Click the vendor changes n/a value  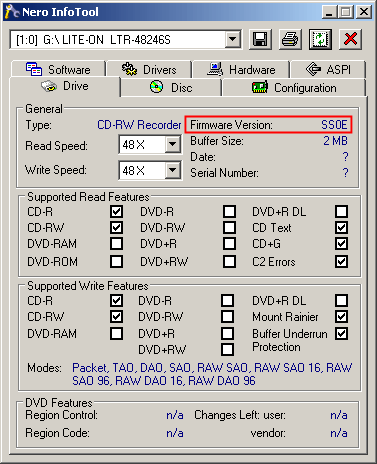pos(339,433)
